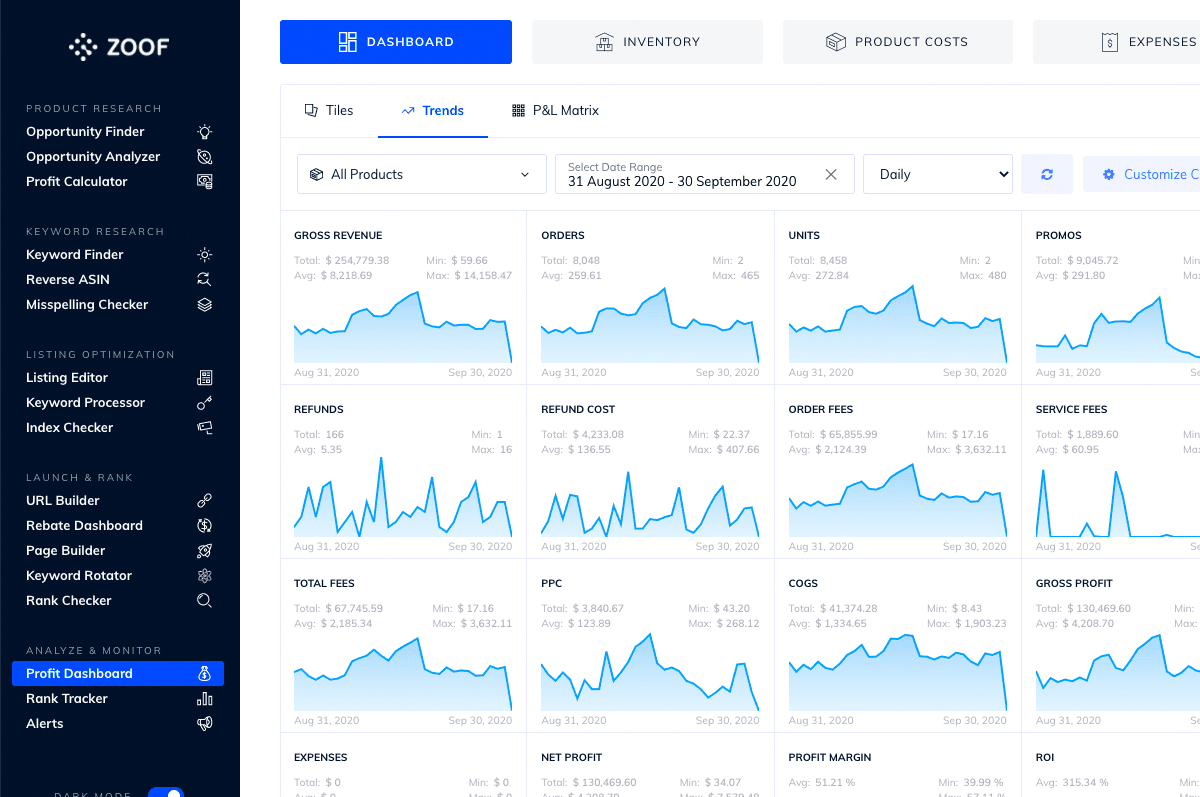Expand the All Products dropdown
1200x797 pixels.
[x=421, y=174]
